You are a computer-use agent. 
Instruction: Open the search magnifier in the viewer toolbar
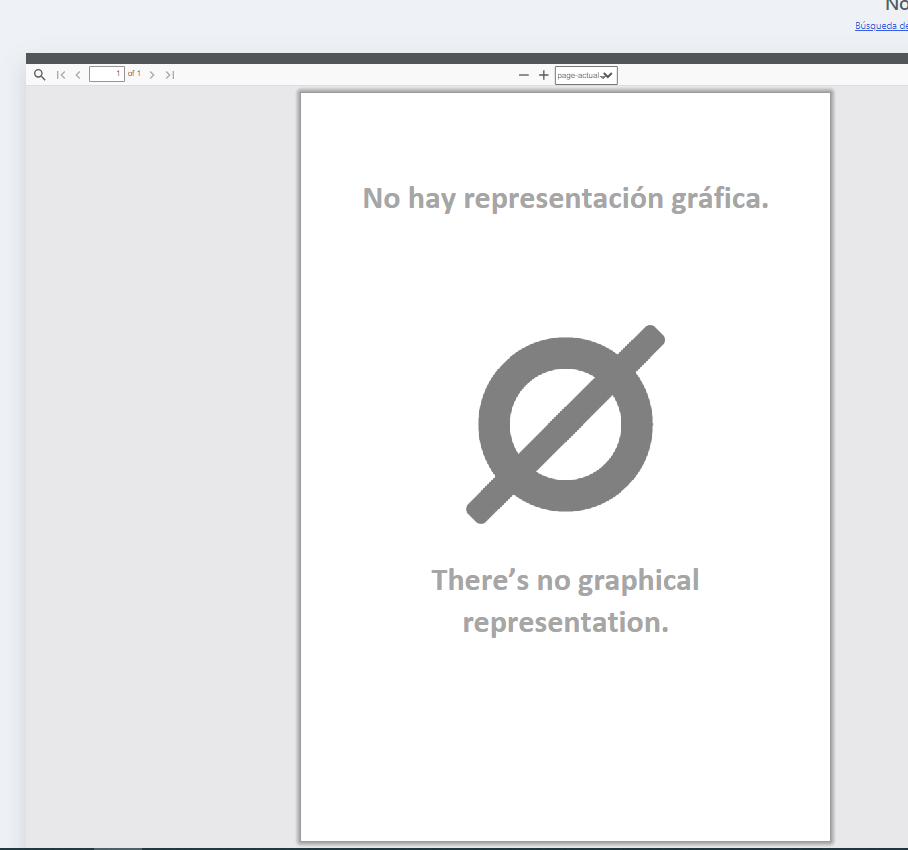tap(39, 75)
